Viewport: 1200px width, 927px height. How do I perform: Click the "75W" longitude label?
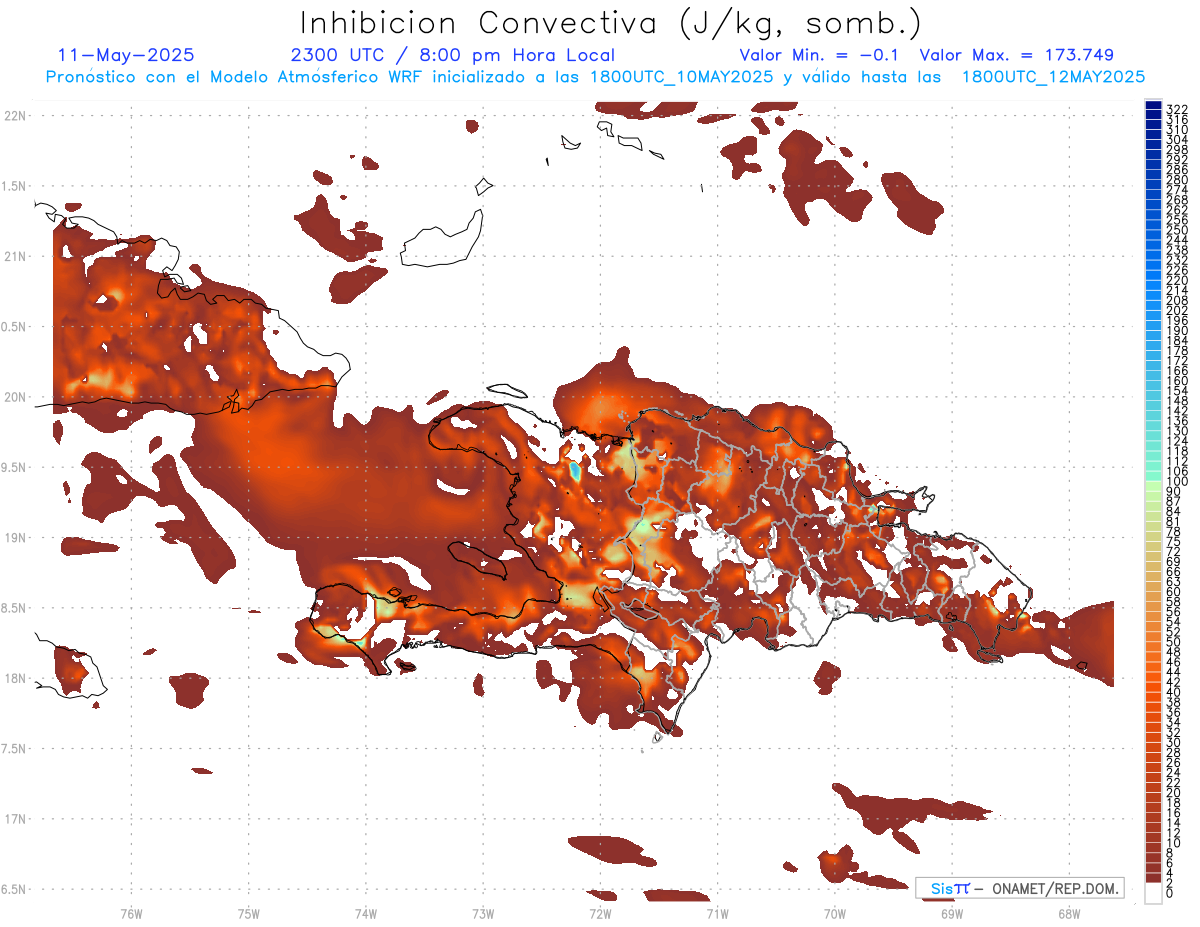[248, 913]
